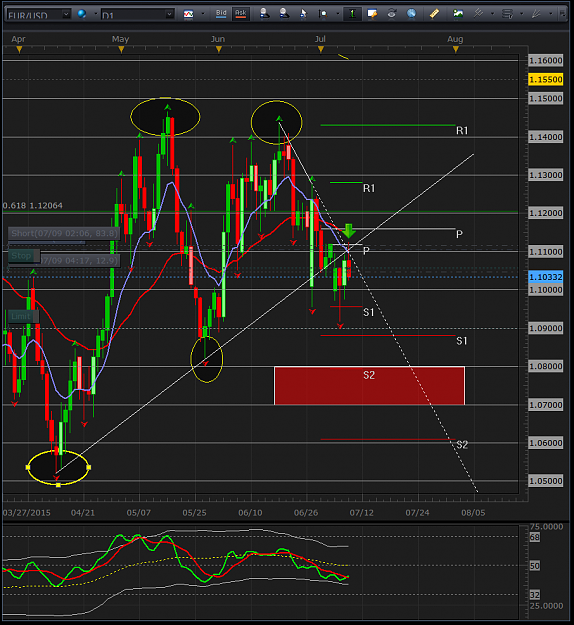Click the 50 level on indicator scale
The width and height of the screenshot is (574, 625).
[x=535, y=566]
